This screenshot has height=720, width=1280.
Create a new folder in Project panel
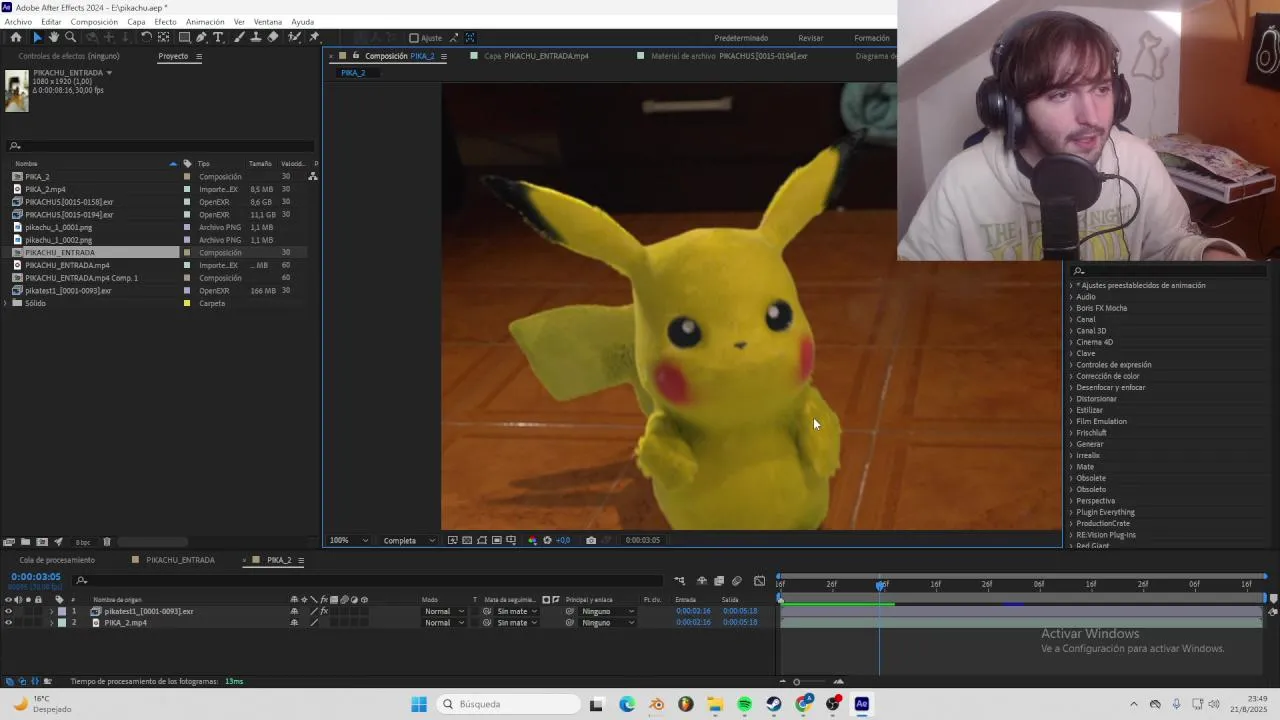coord(25,542)
